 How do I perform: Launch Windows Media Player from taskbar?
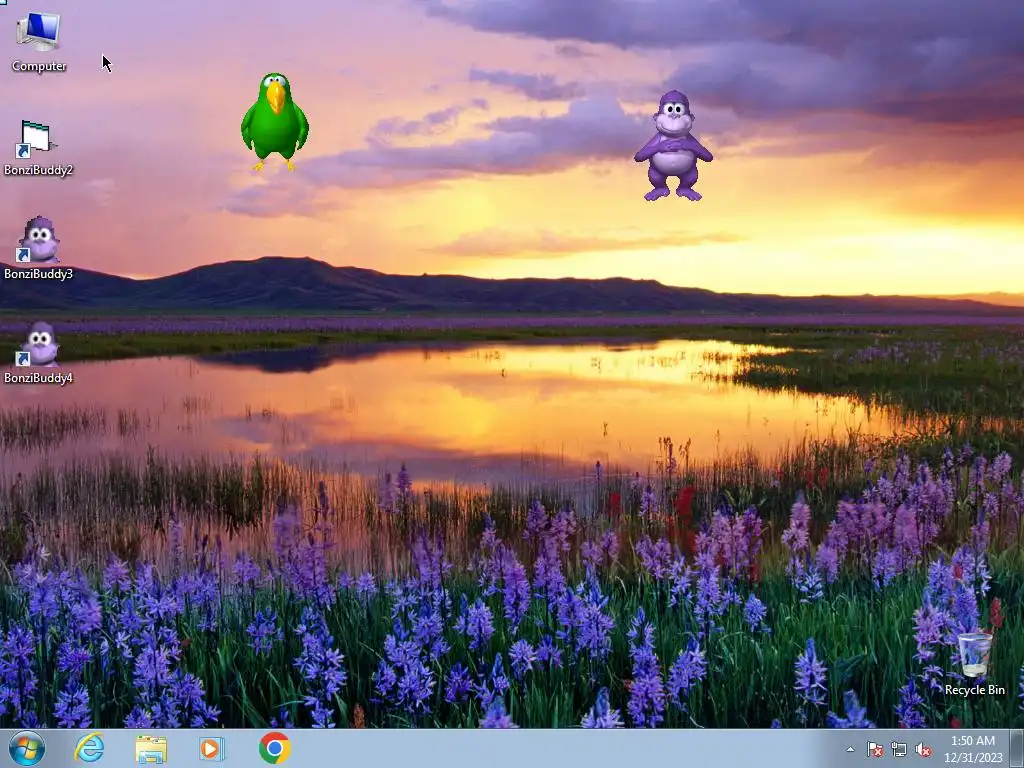click(212, 749)
